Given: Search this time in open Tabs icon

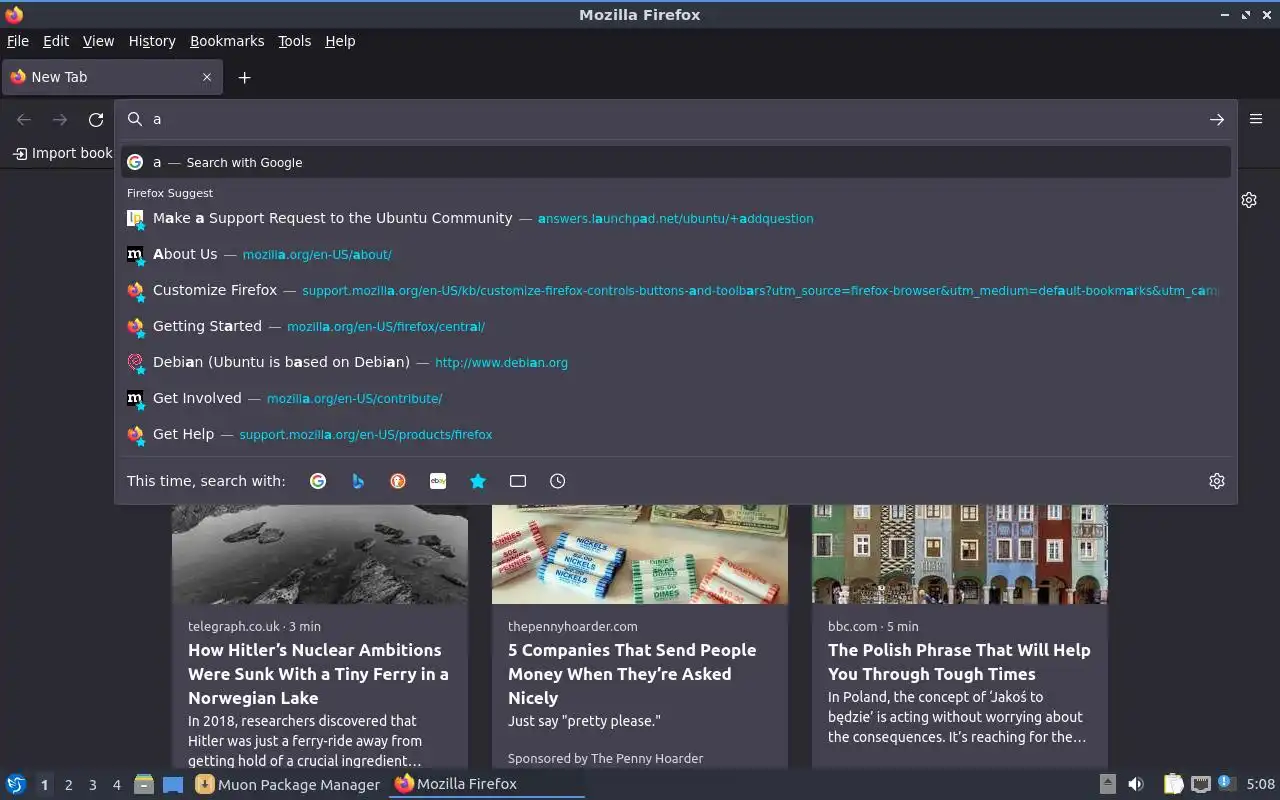Looking at the screenshot, I should (518, 481).
